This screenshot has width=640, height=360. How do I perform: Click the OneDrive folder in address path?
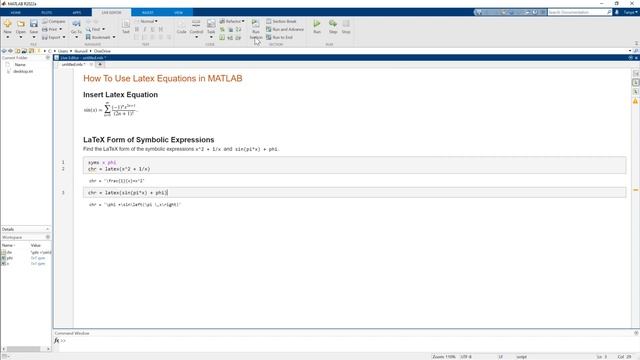click(102, 51)
